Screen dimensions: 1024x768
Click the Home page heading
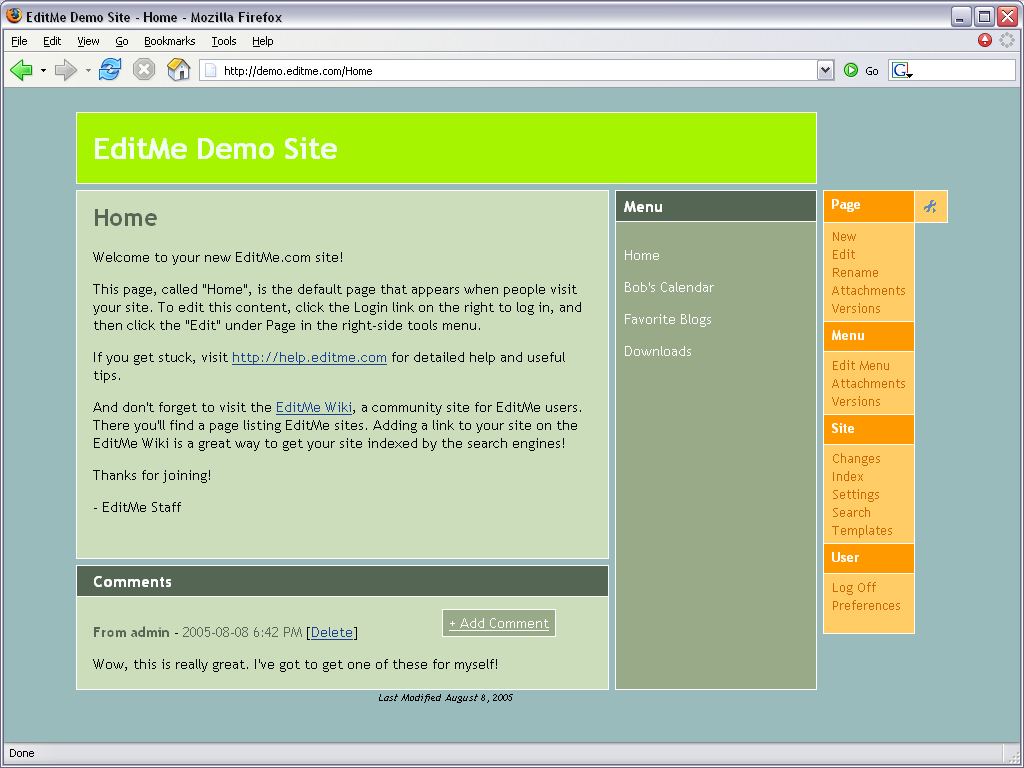125,217
